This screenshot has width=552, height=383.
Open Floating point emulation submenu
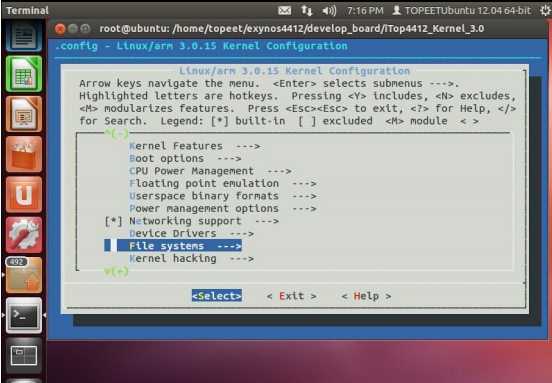(x=222, y=183)
